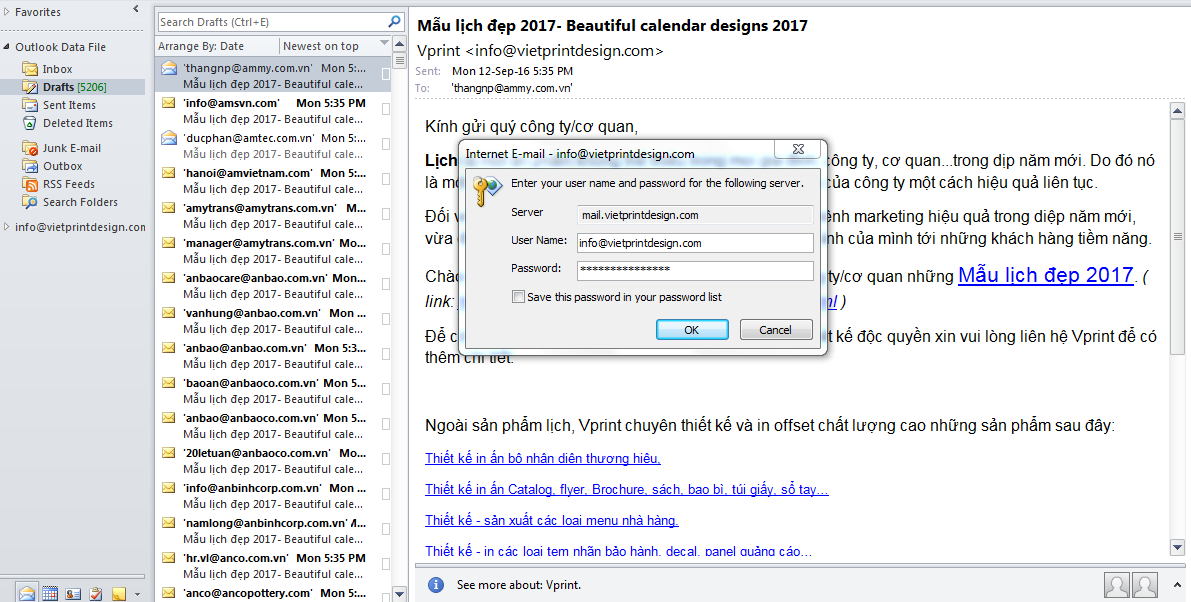Open the 'Newest on top' sort dropdown arrow
The width and height of the screenshot is (1191, 602).
pos(384,43)
